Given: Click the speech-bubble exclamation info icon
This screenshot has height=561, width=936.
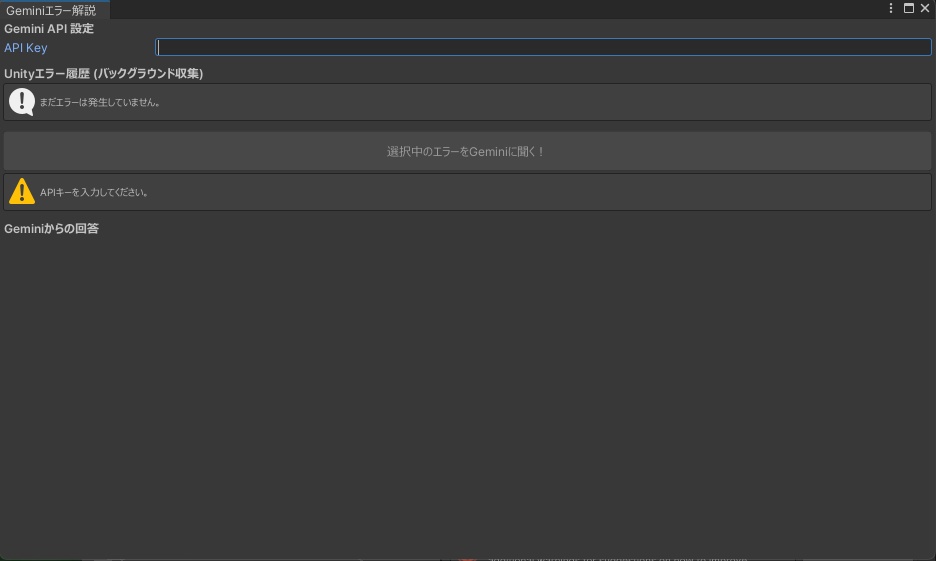Looking at the screenshot, I should (x=22, y=102).
